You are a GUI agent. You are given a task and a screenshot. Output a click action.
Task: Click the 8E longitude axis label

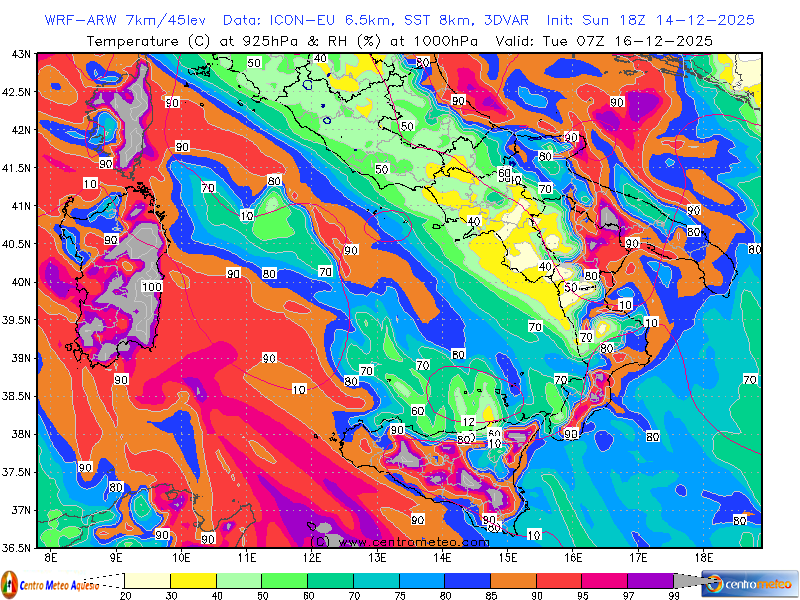tap(51, 556)
